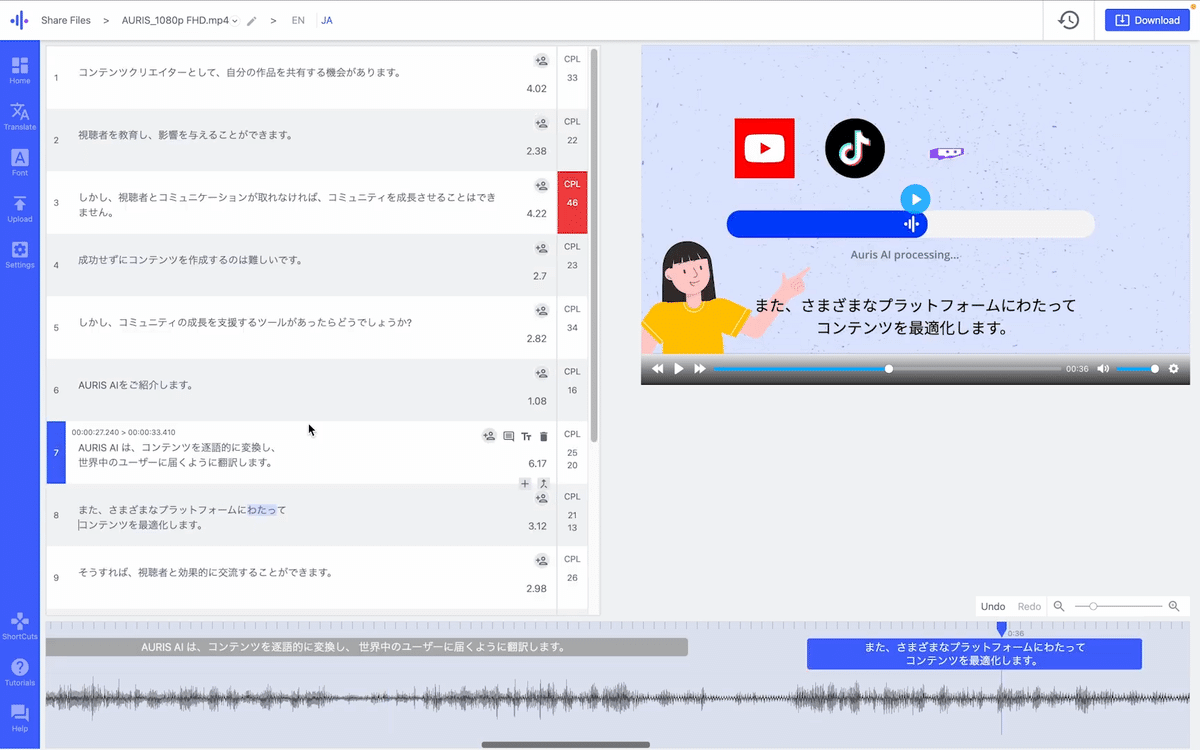Select the blue highlighted subtitle timeline block
The width and height of the screenshot is (1200, 750).
point(974,654)
